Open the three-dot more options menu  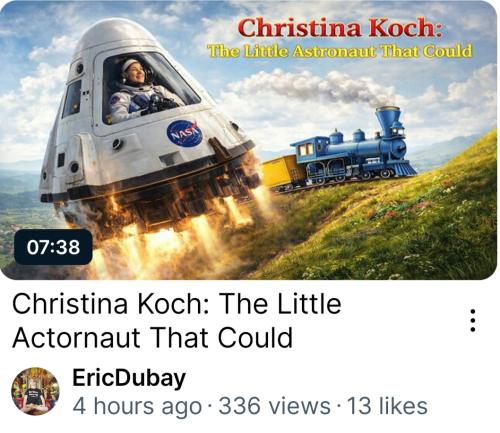(x=472, y=320)
